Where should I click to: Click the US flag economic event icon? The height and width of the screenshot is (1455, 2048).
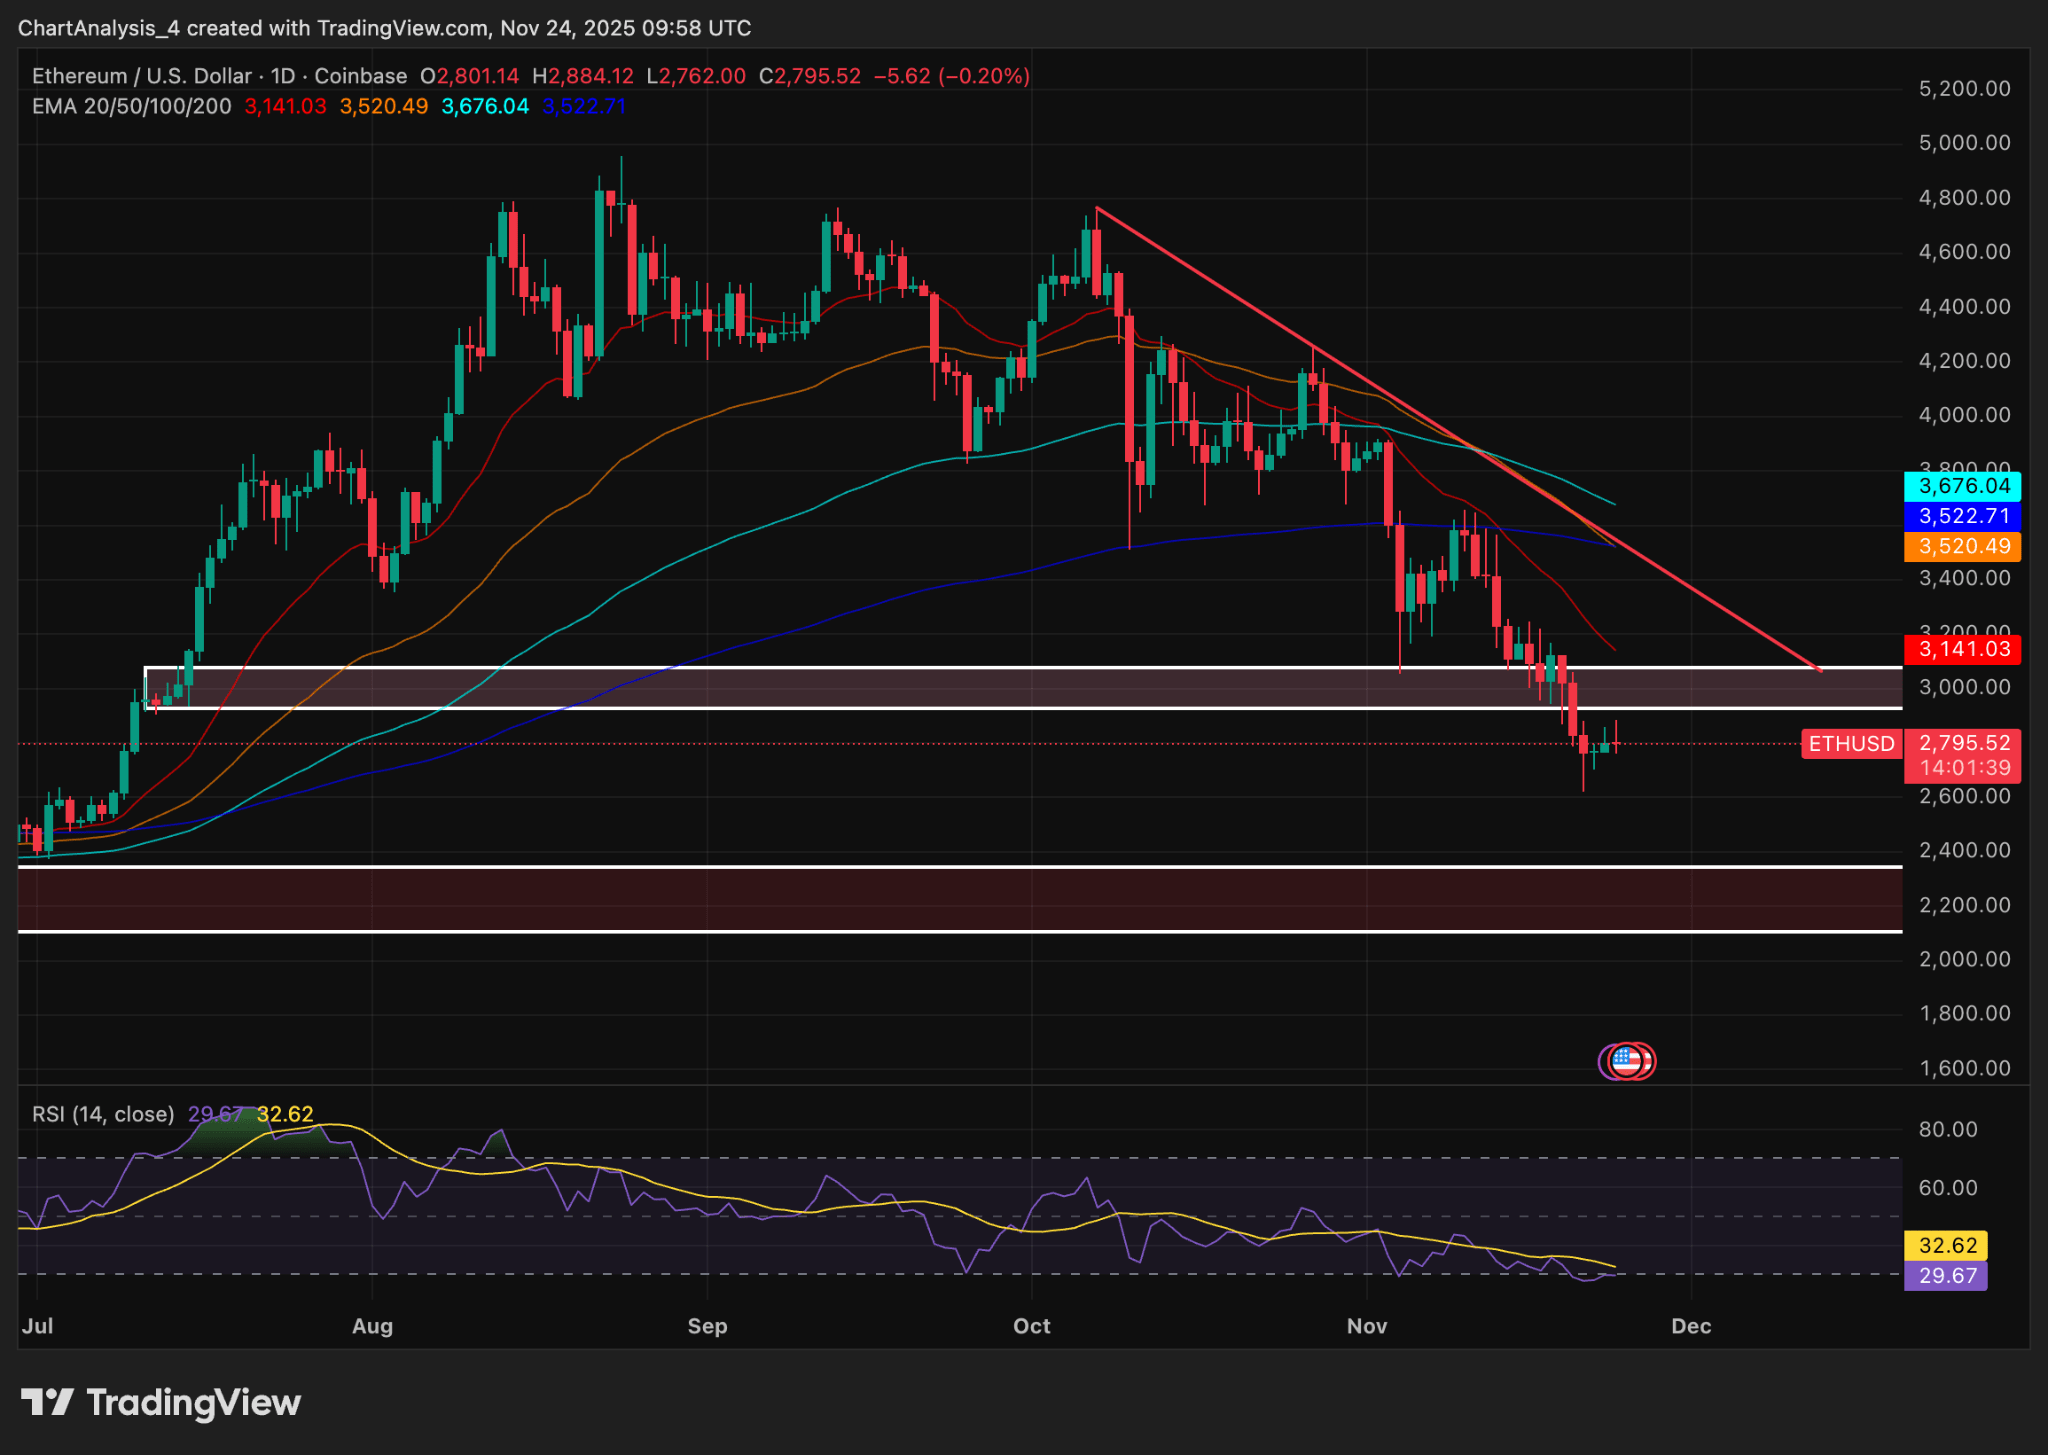tap(1626, 1060)
